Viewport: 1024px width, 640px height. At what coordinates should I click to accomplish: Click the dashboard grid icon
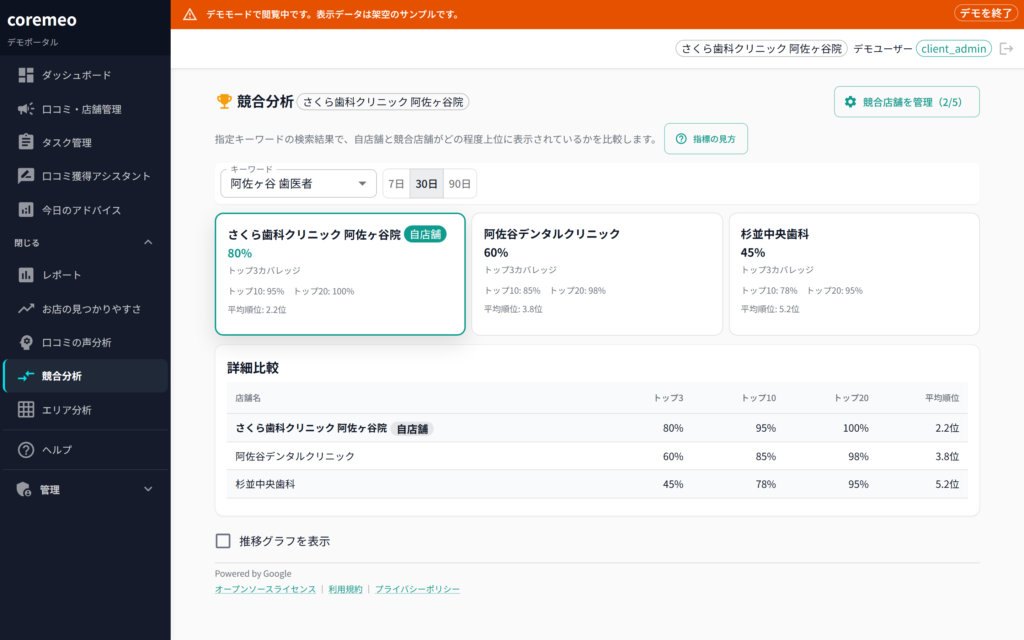coord(25,75)
